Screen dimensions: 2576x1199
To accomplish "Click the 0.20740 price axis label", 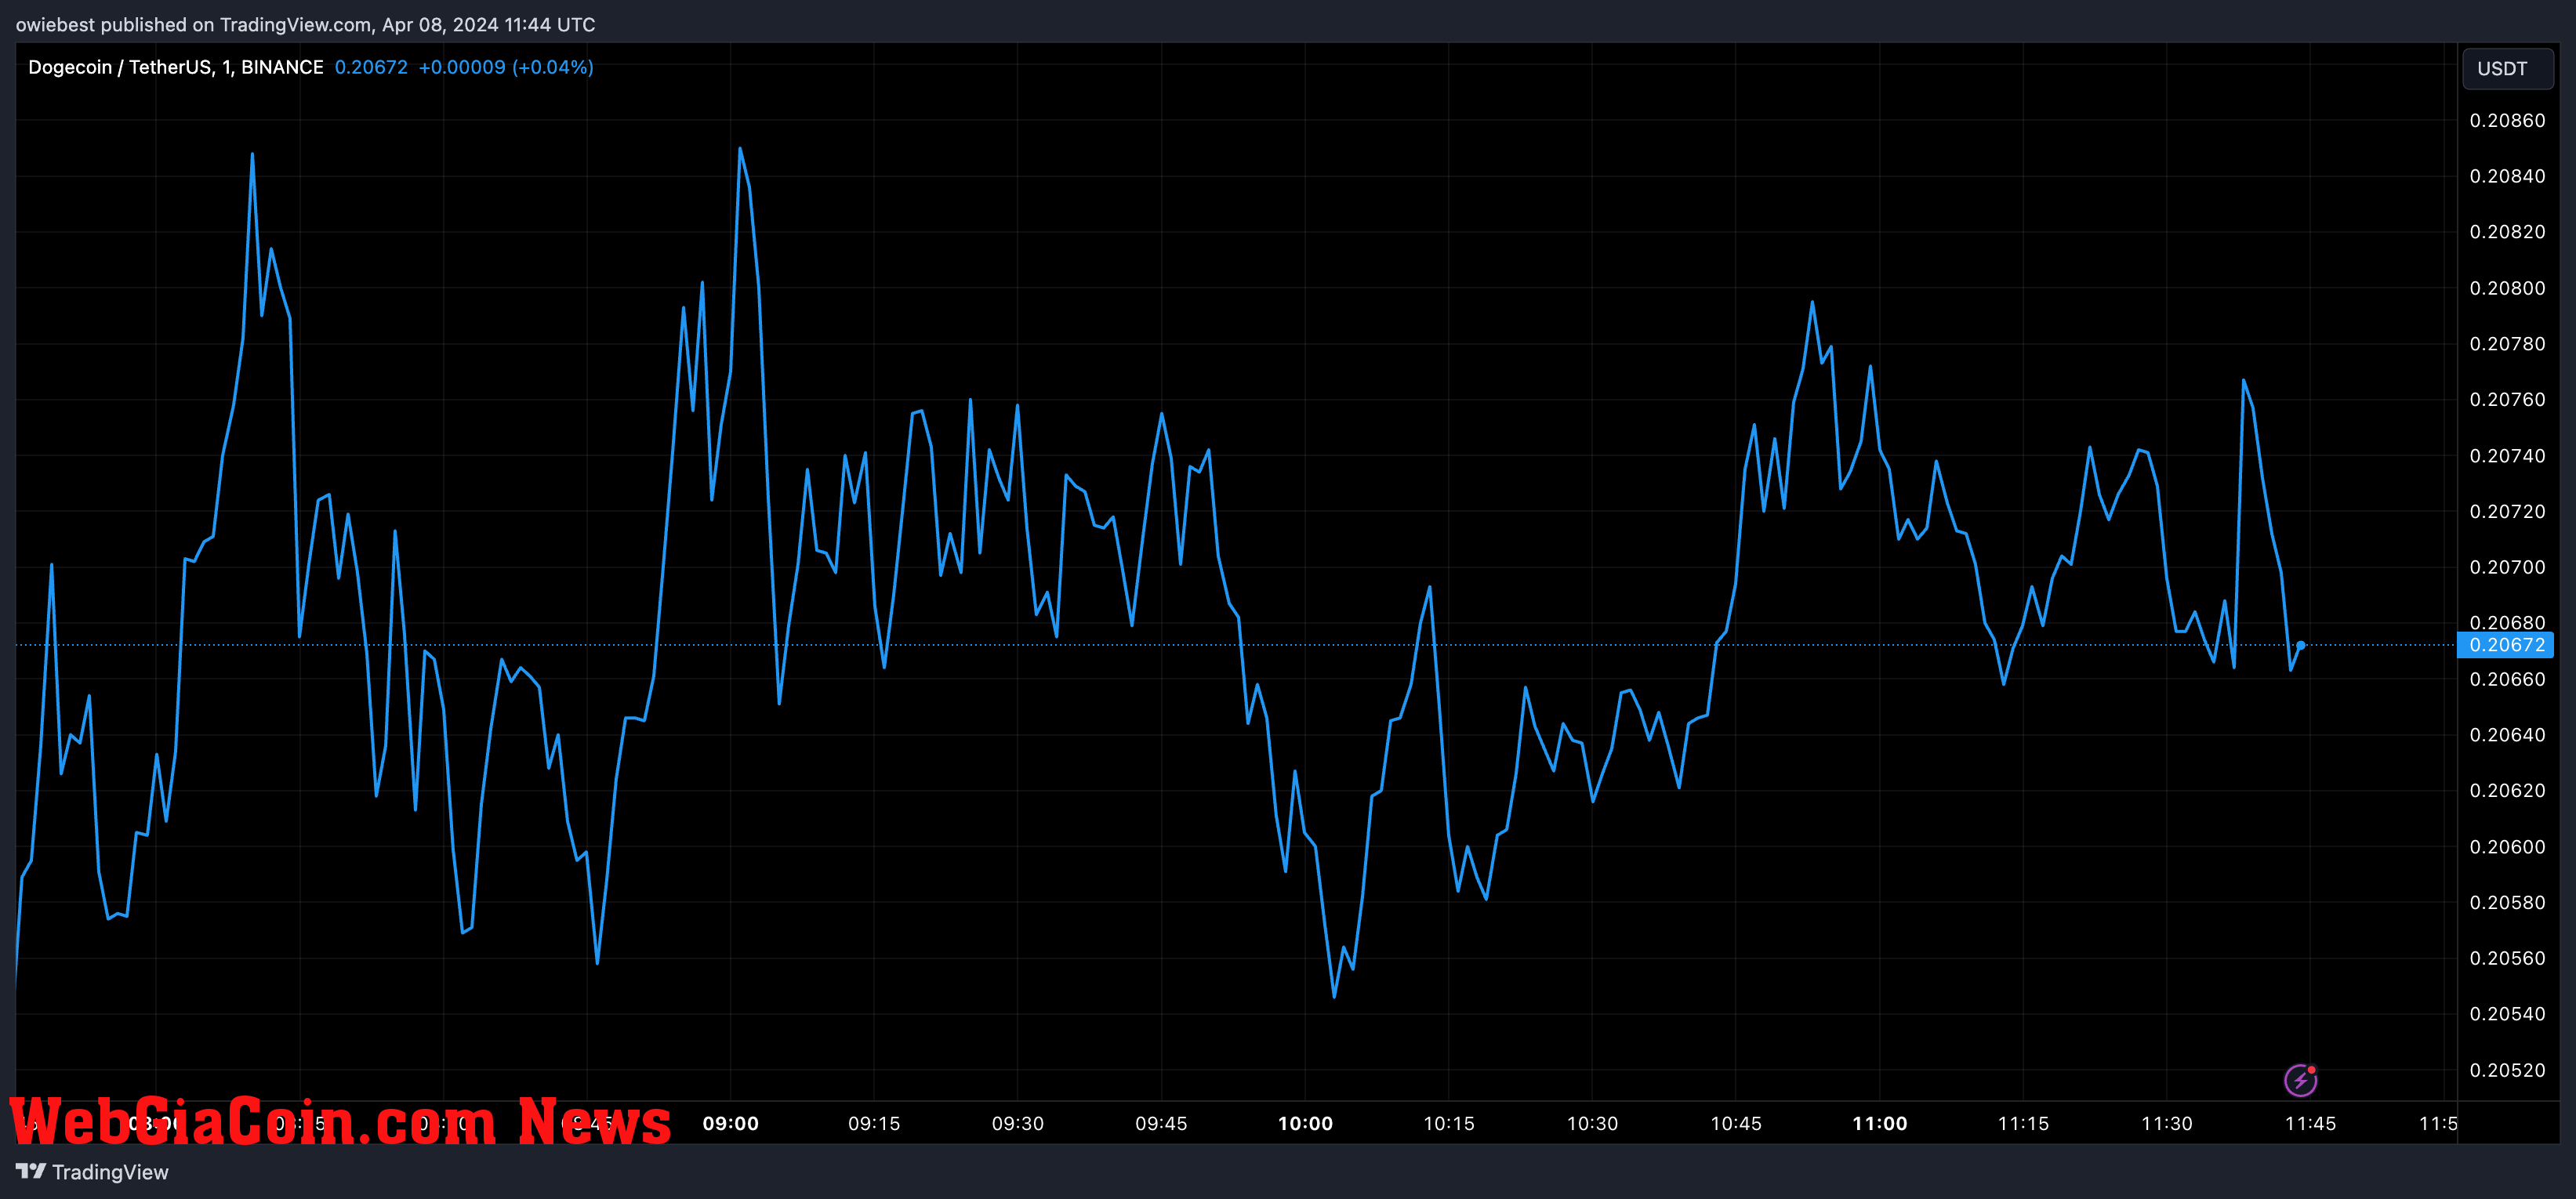I will tap(2507, 456).
